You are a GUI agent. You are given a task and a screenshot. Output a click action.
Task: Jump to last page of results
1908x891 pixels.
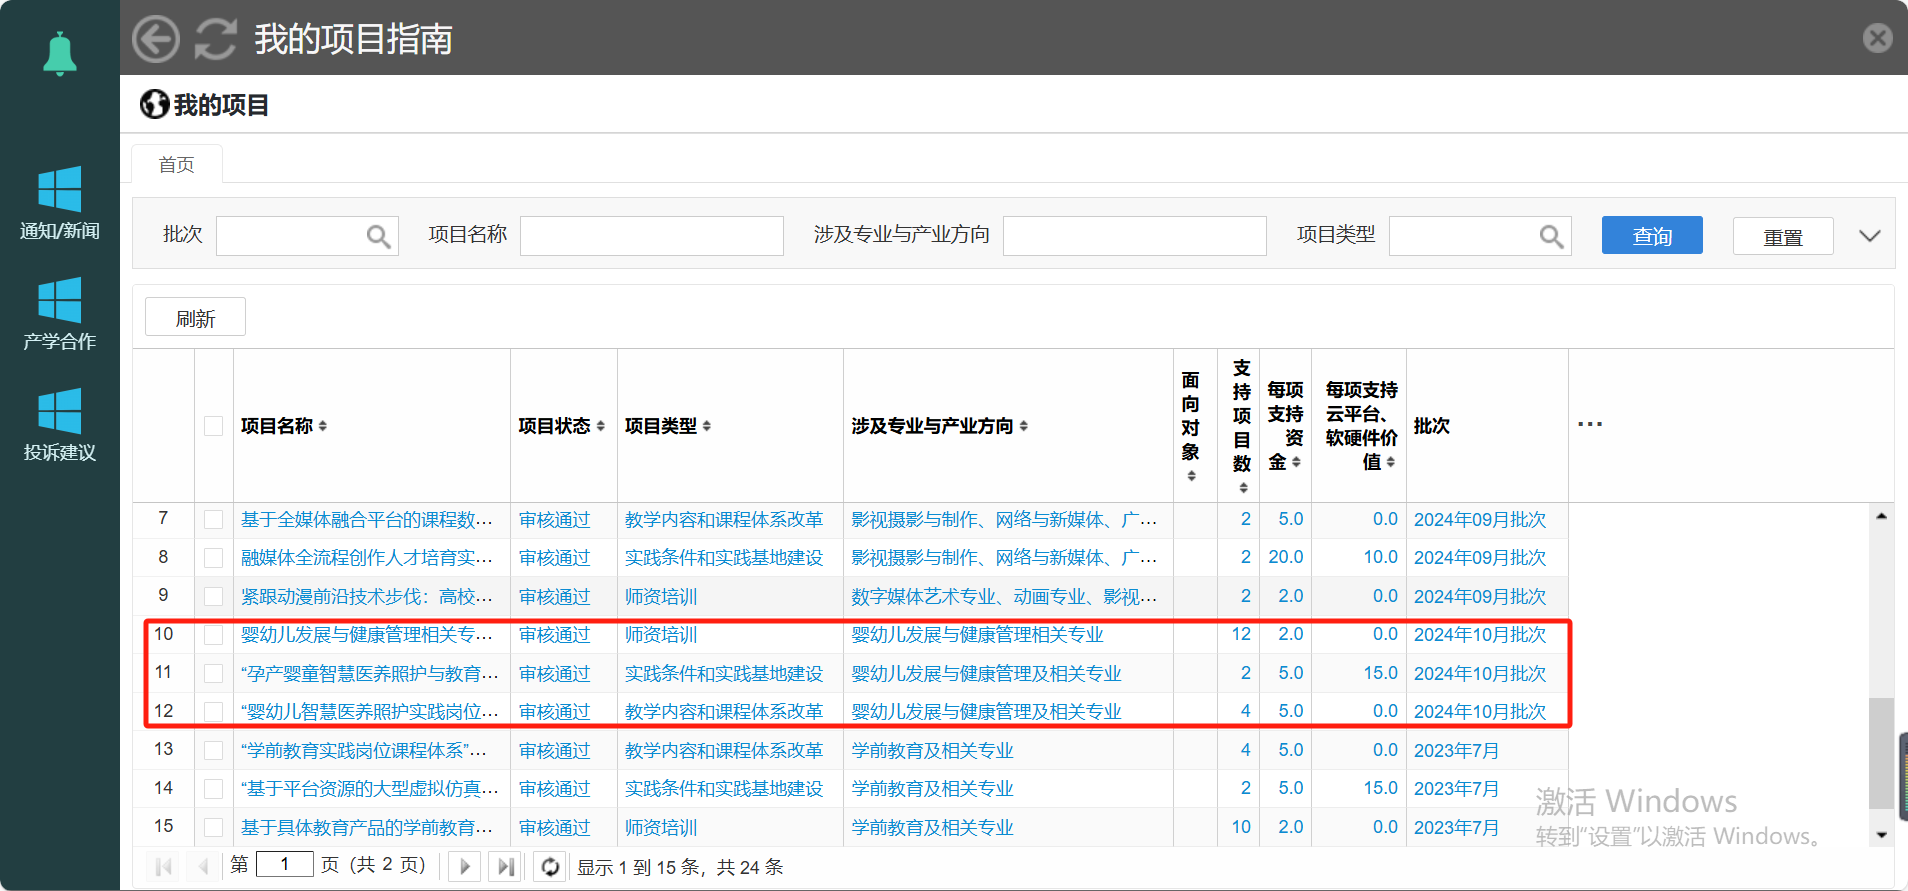(x=506, y=866)
